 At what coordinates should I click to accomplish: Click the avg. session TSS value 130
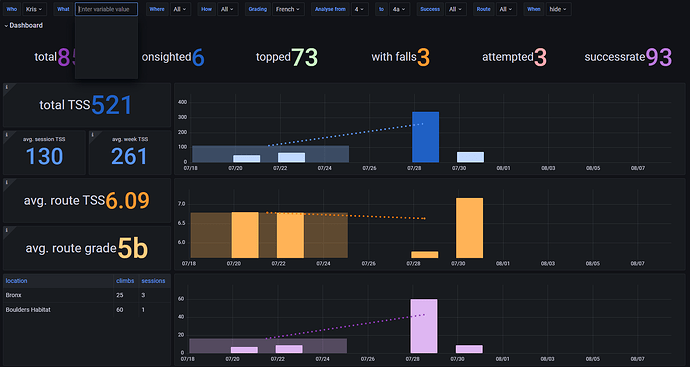[x=44, y=156]
